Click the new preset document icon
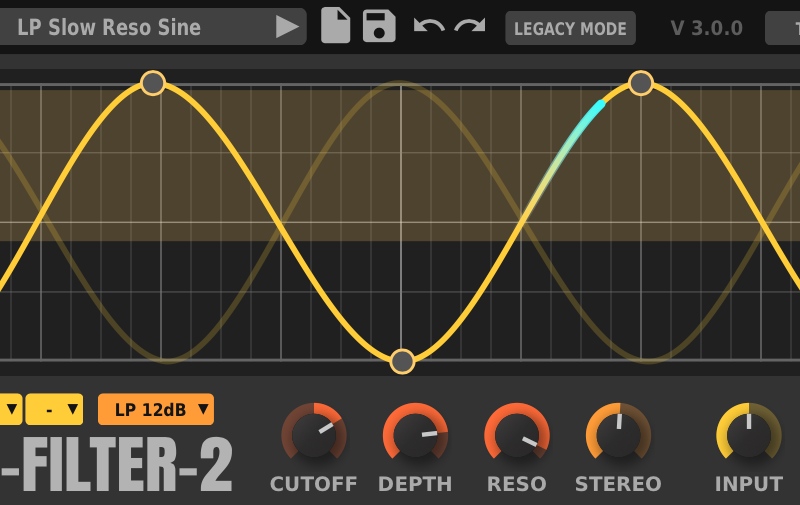800x505 pixels. pos(336,26)
